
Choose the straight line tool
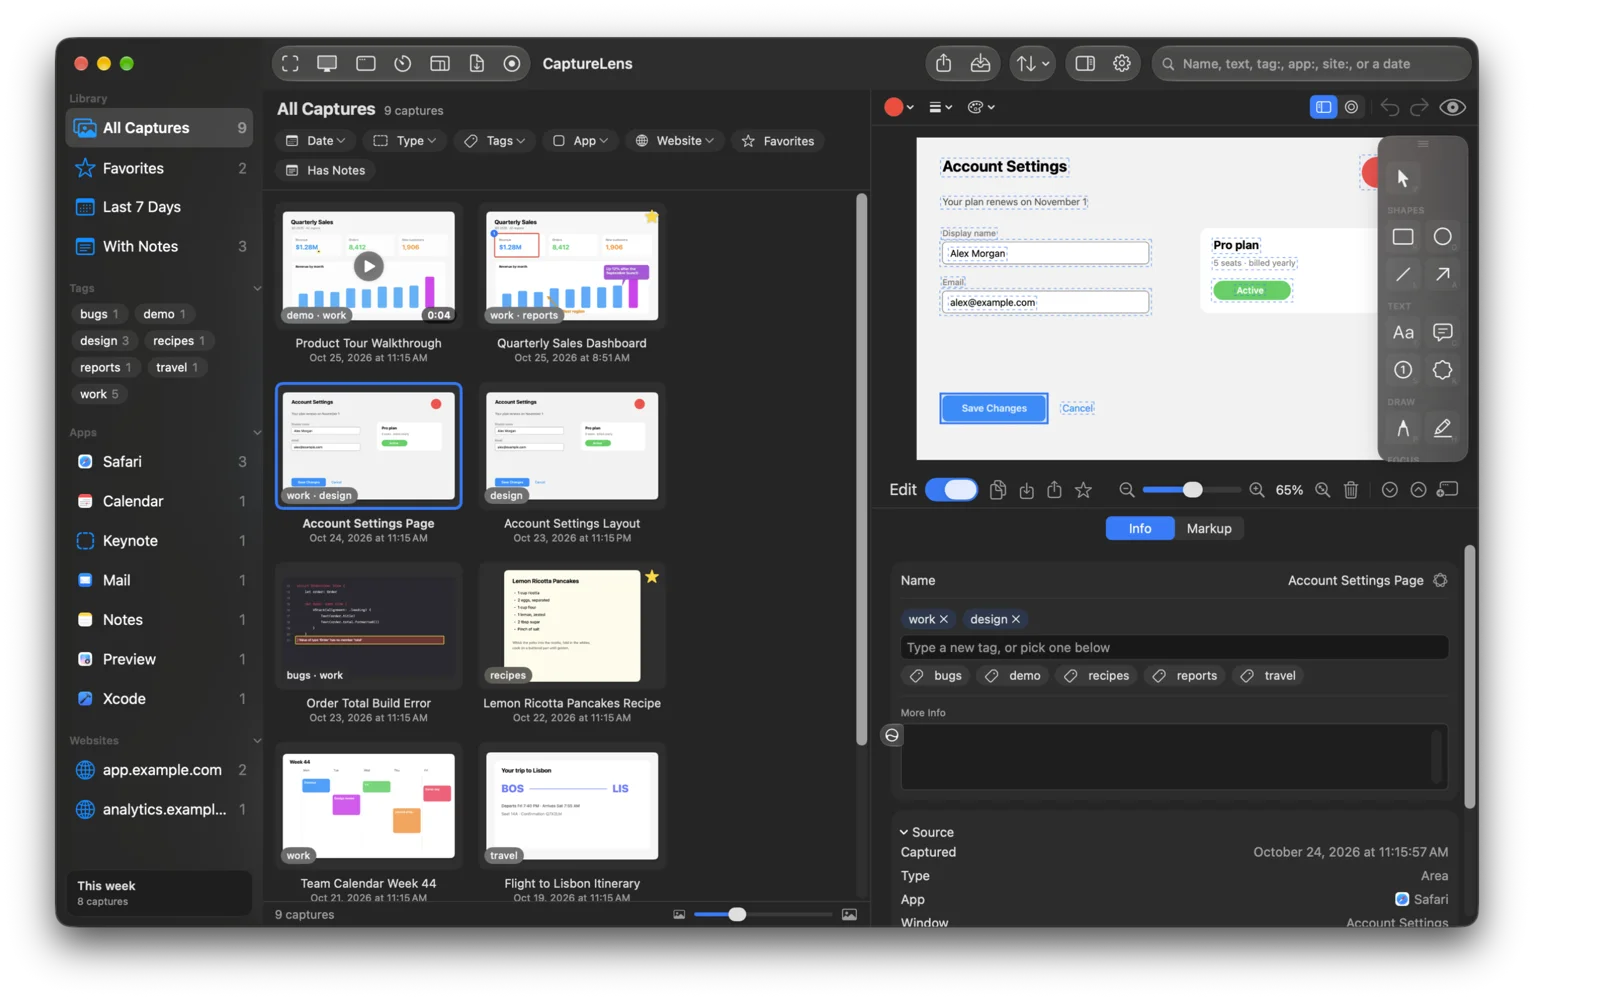point(1403,274)
